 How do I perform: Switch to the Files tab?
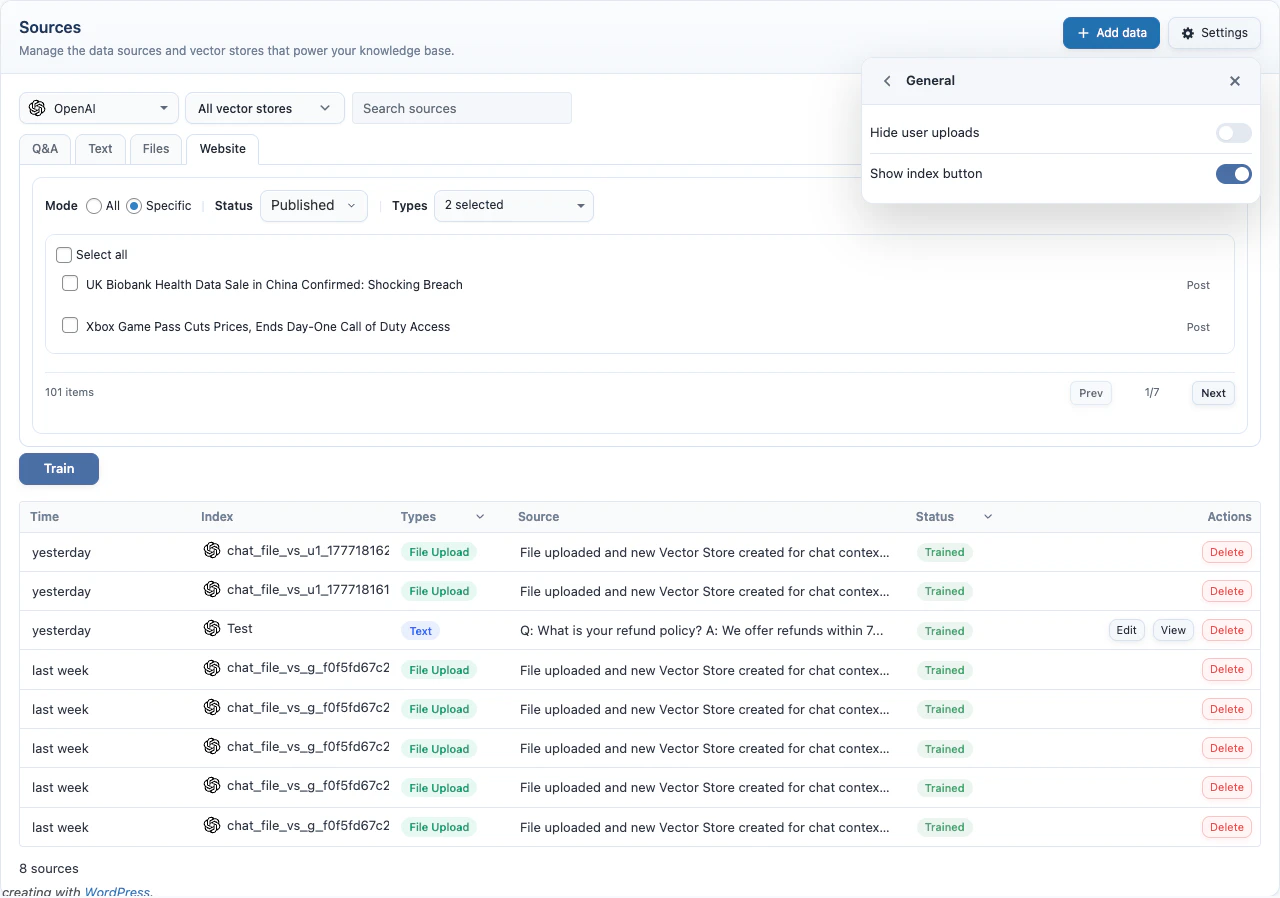pos(156,148)
